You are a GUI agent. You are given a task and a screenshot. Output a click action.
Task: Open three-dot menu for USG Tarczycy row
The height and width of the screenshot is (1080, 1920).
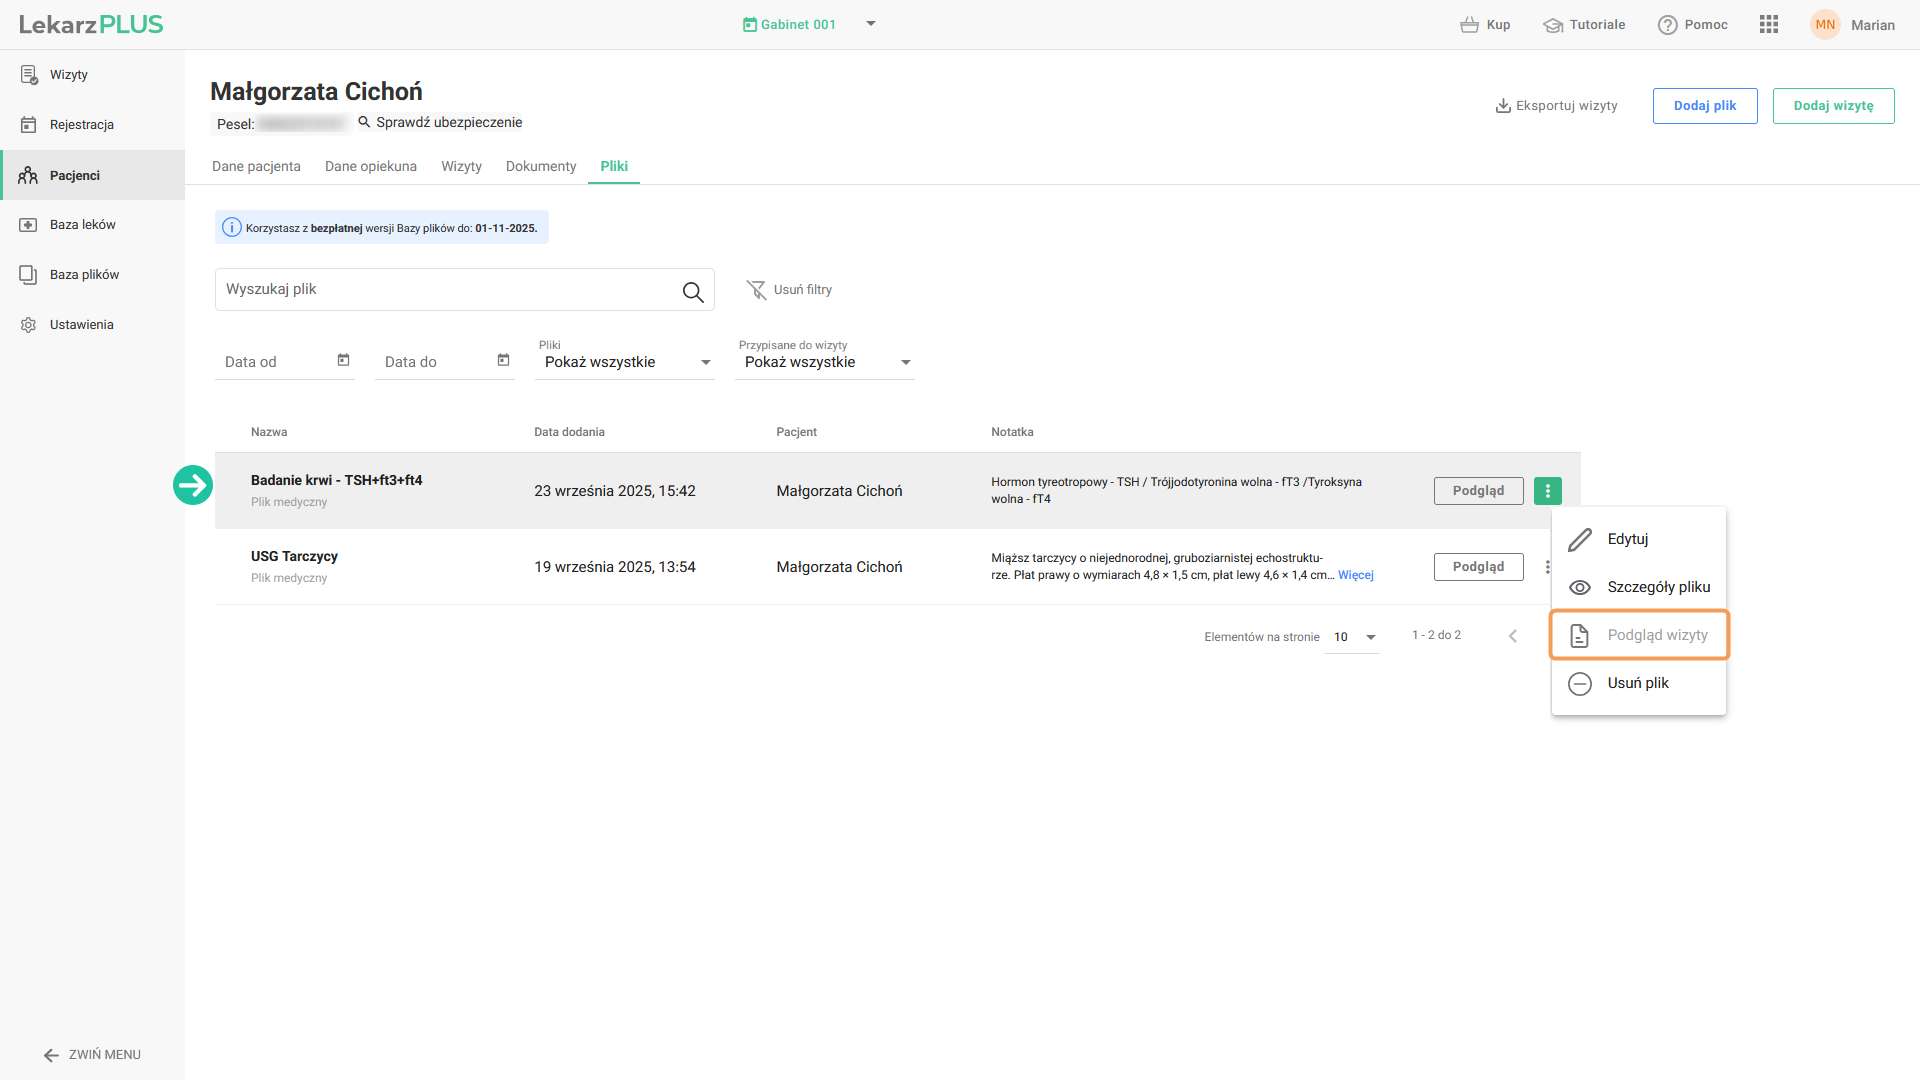point(1546,567)
